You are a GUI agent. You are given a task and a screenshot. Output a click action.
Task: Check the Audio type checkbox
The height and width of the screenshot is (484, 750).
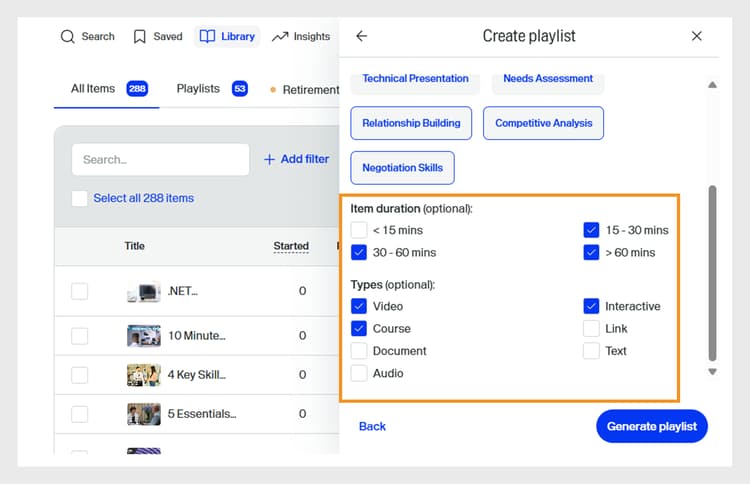[359, 373]
